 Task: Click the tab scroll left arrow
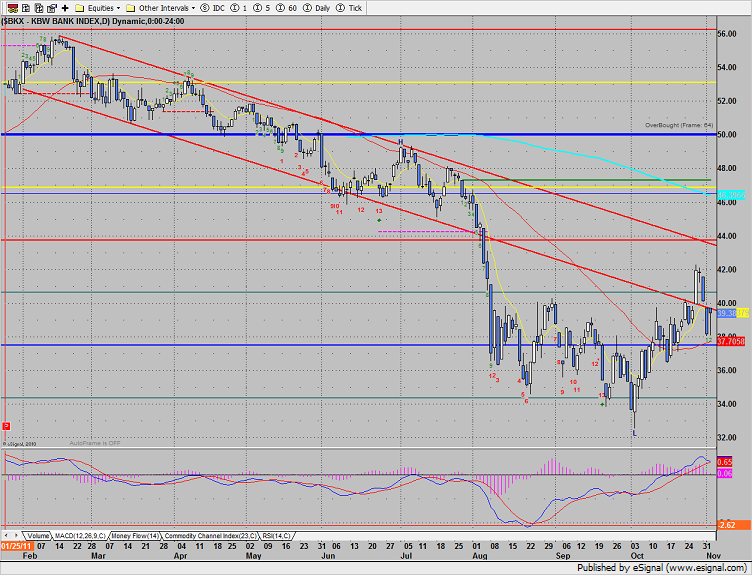[x=6, y=535]
